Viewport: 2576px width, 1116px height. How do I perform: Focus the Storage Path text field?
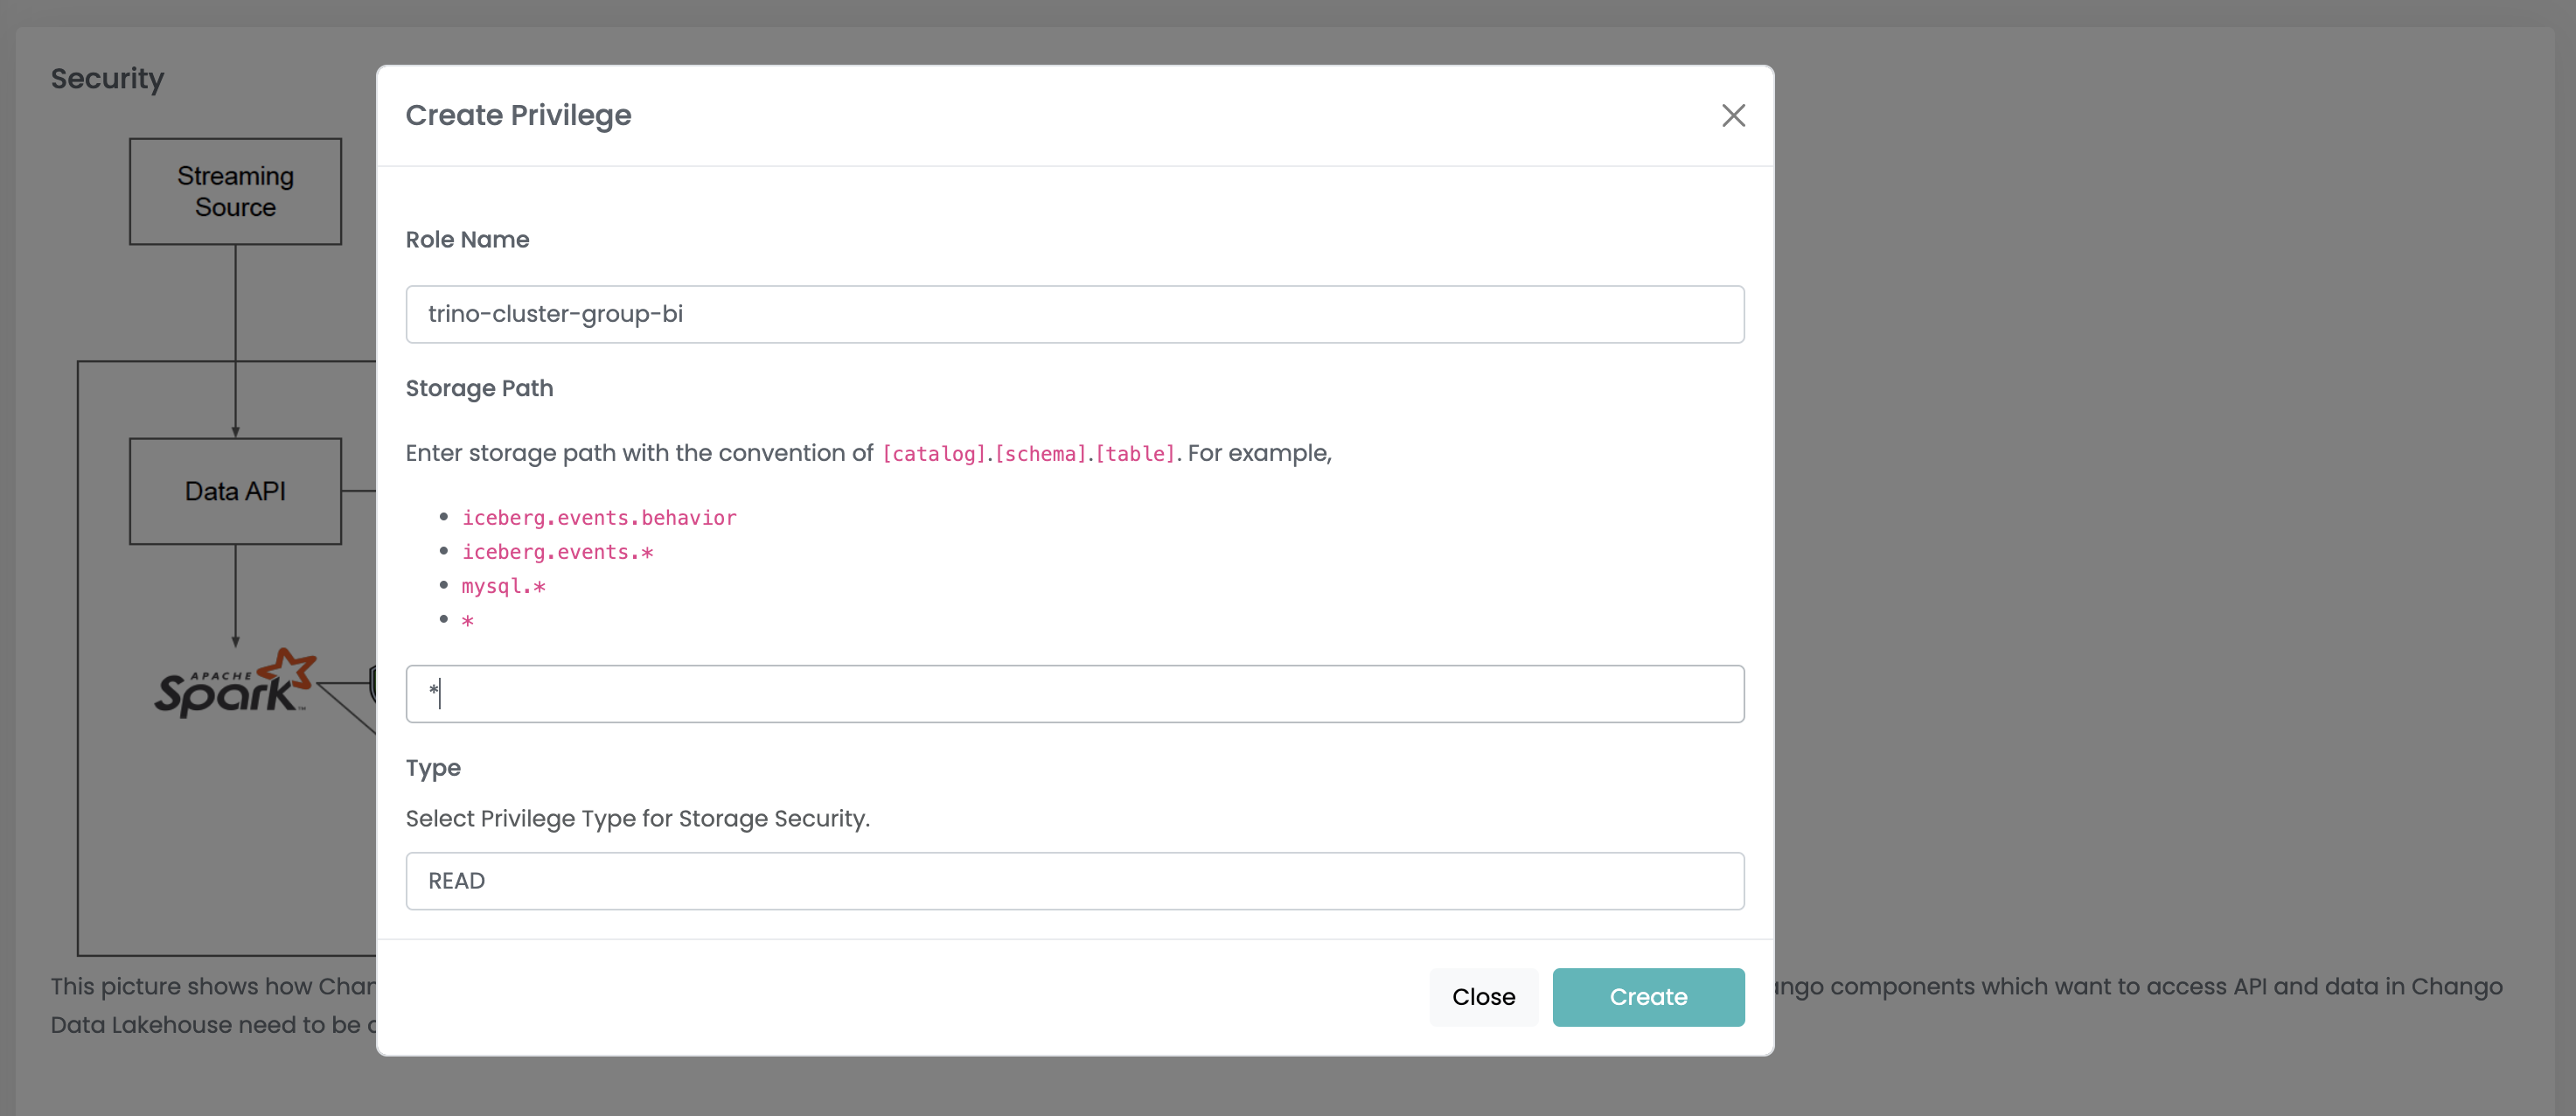click(x=1074, y=693)
